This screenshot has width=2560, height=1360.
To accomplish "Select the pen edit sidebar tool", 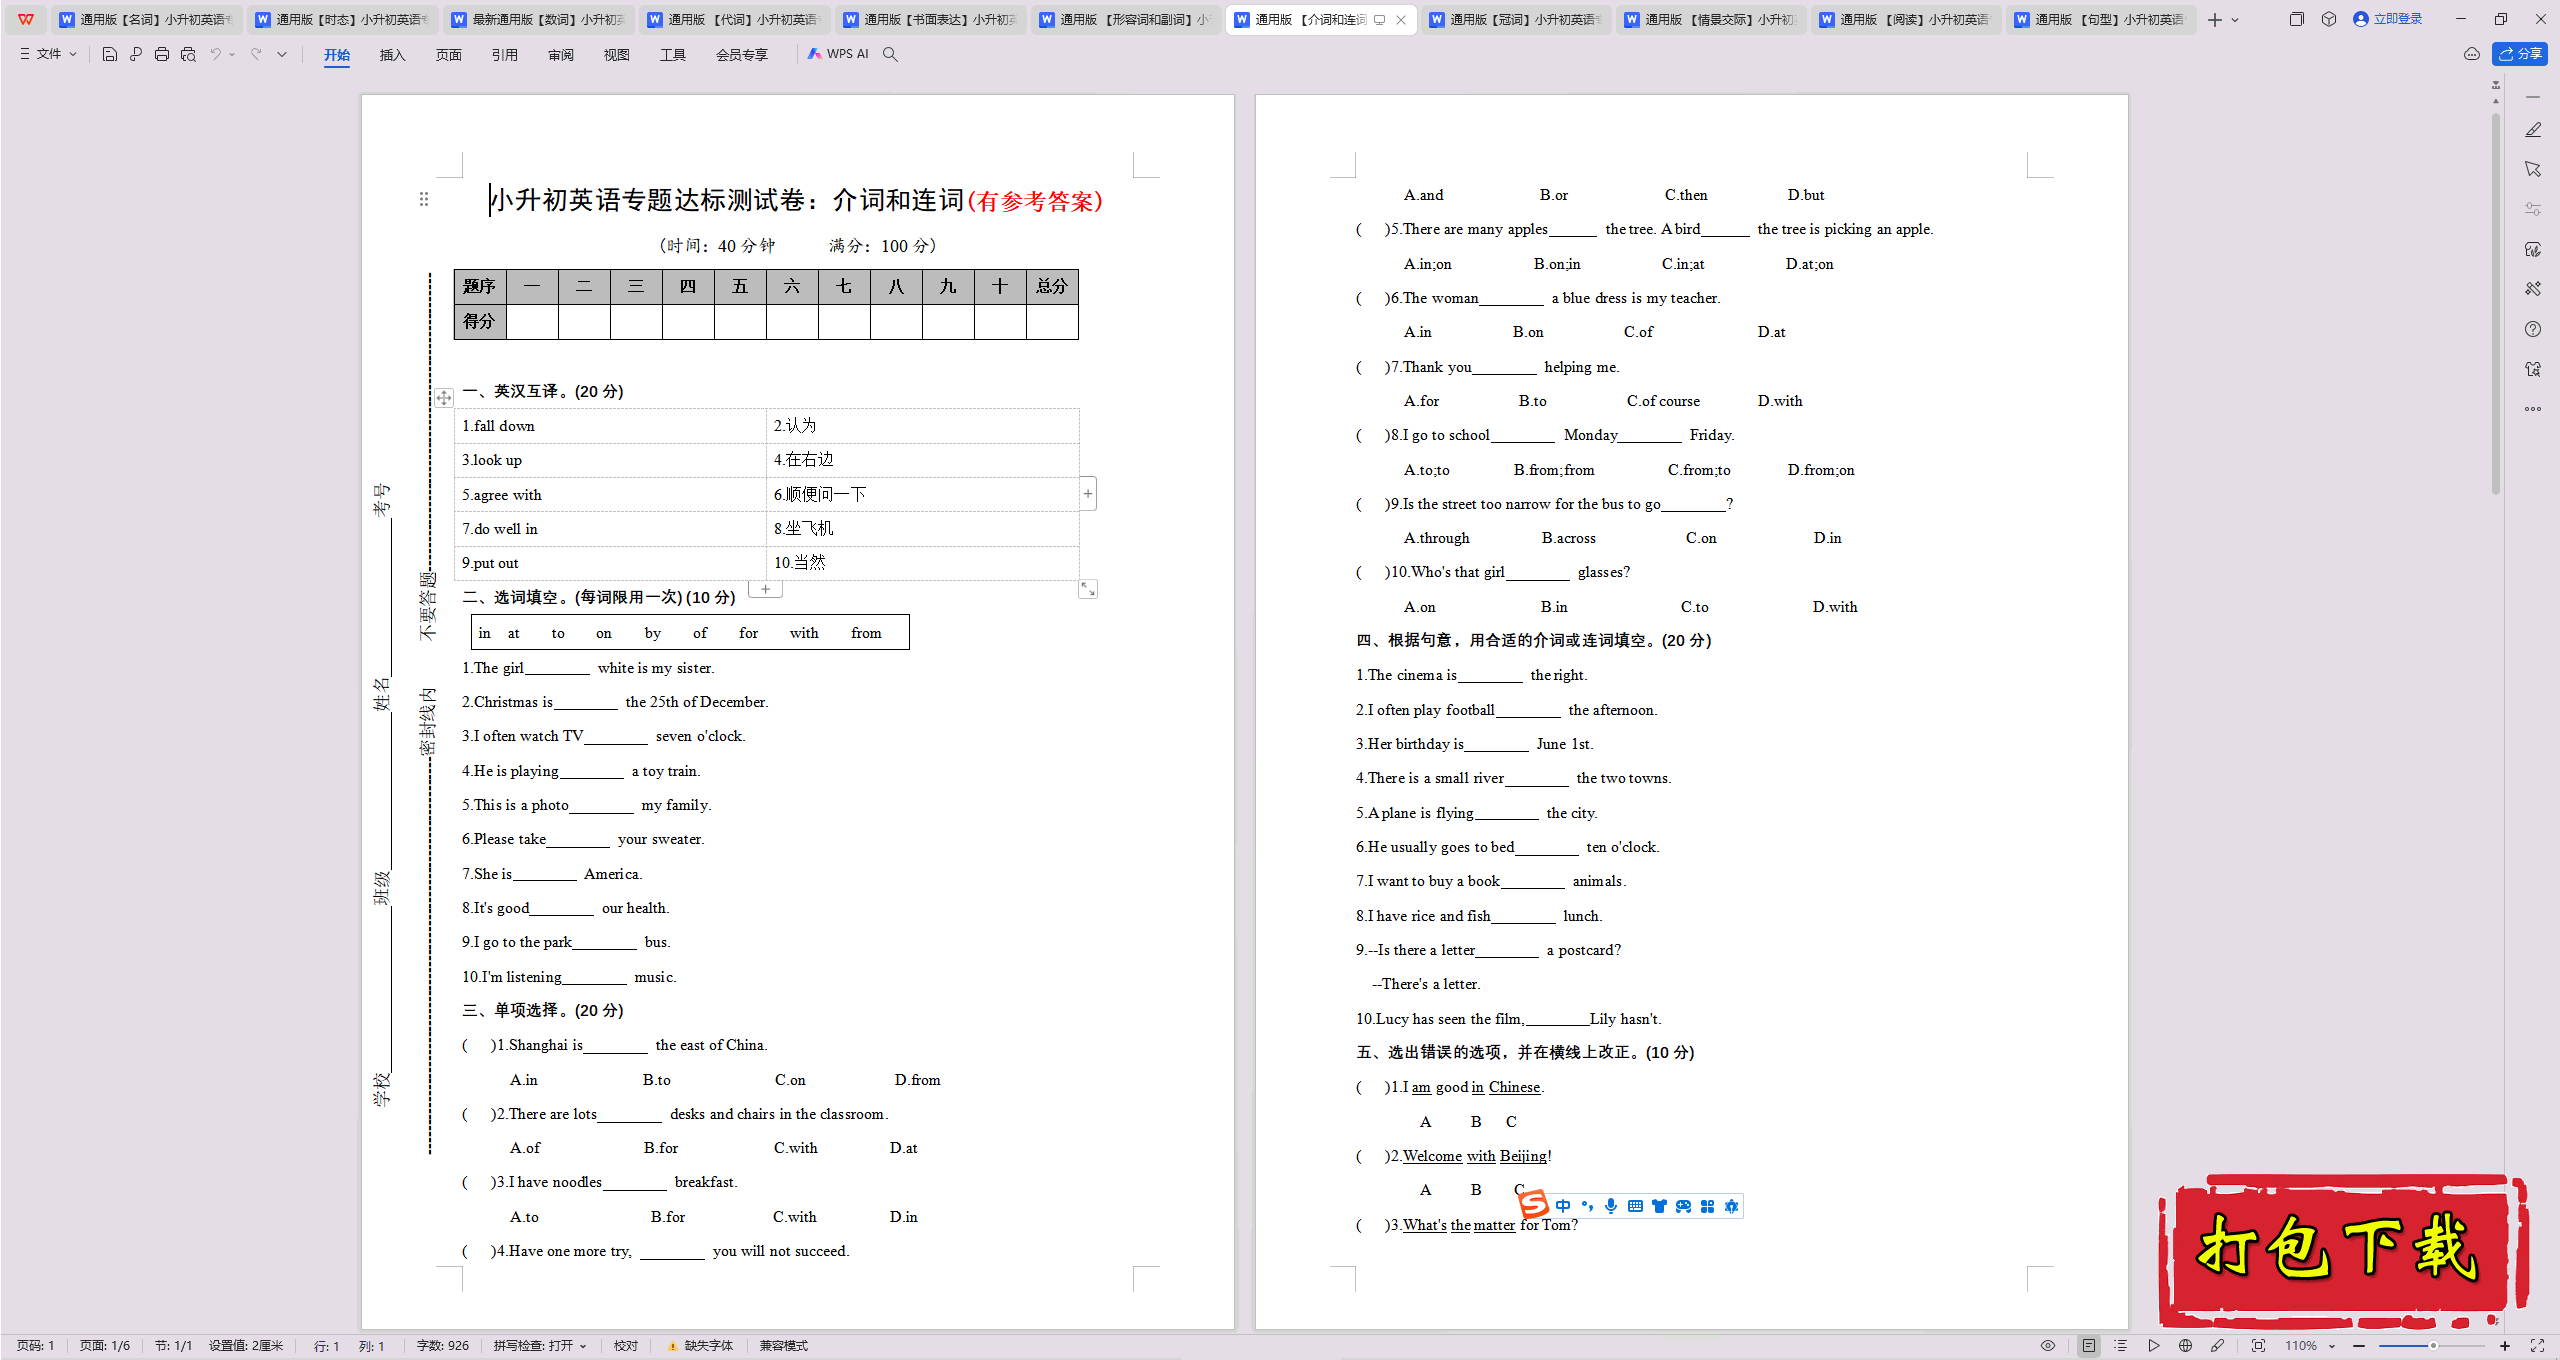I will coord(2533,130).
